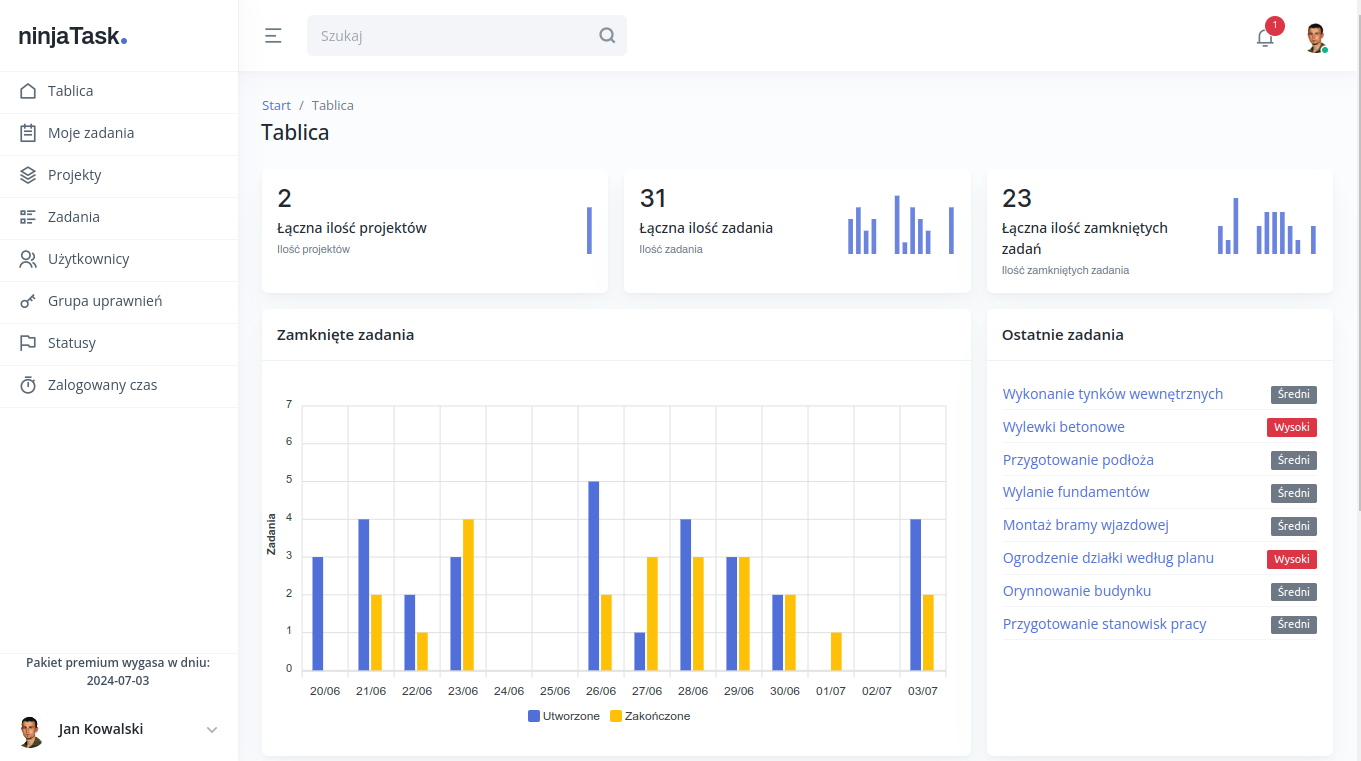Open the Użytkownicy menu item
The height and width of the screenshot is (761, 1361).
coord(88,259)
